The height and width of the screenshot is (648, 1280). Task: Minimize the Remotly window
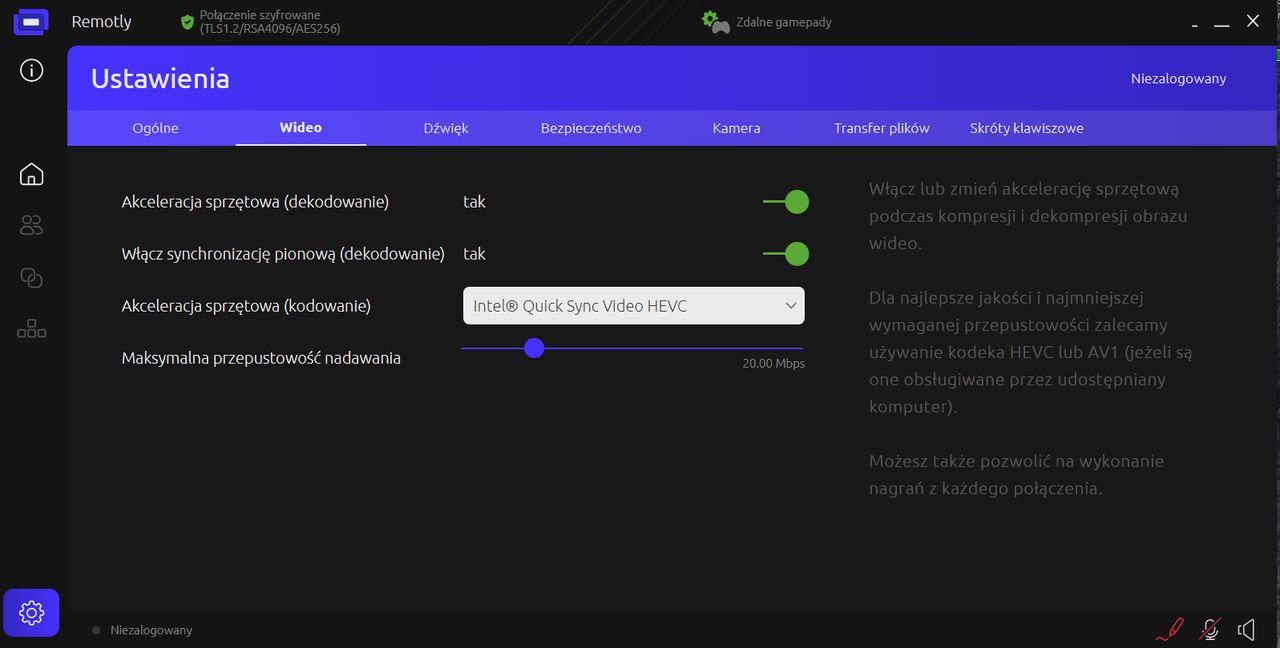[1222, 26]
